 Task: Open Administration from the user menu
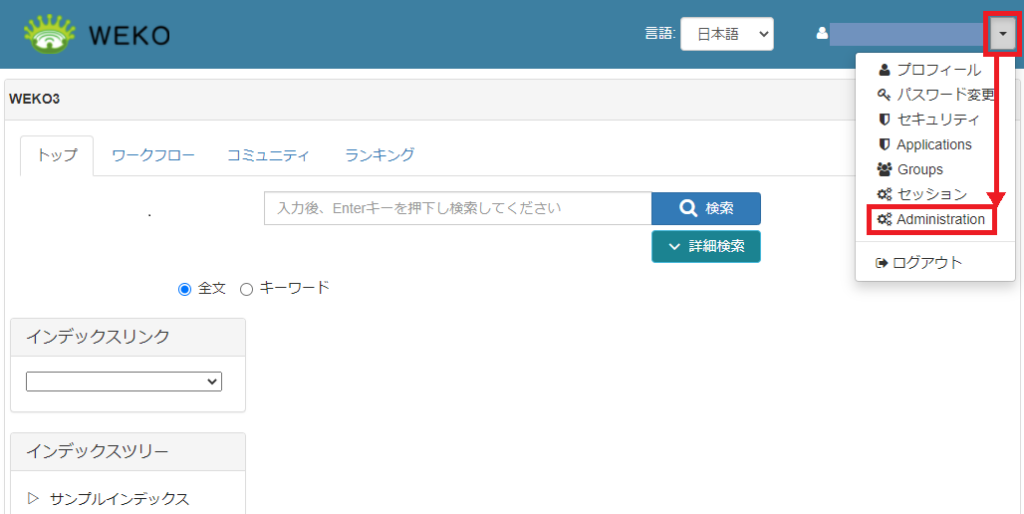click(939, 219)
